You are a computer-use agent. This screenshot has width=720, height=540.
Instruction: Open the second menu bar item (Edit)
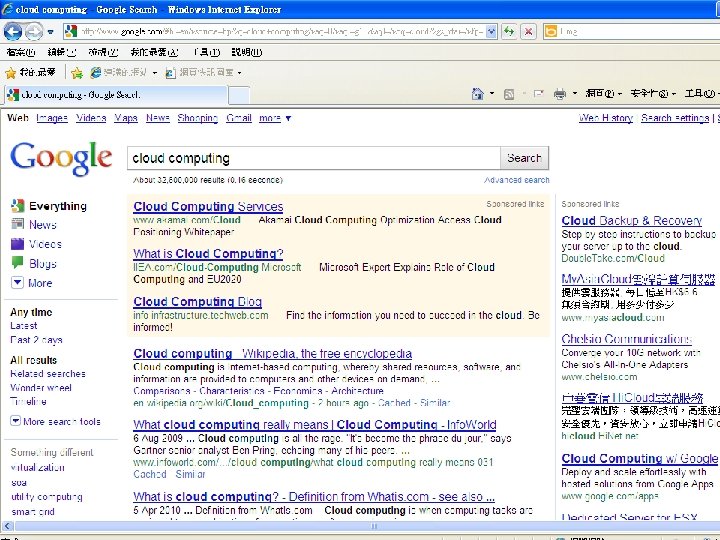coord(62,52)
